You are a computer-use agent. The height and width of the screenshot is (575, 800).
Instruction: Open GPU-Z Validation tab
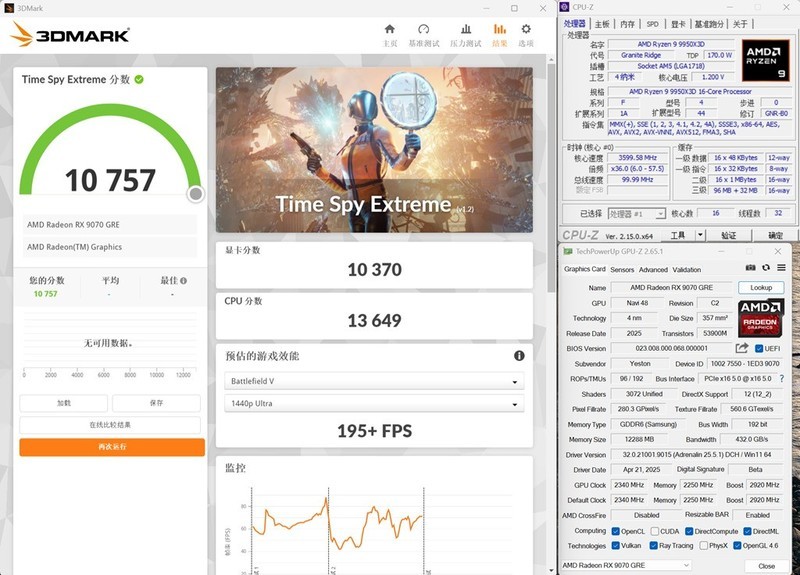pyautogui.click(x=686, y=269)
